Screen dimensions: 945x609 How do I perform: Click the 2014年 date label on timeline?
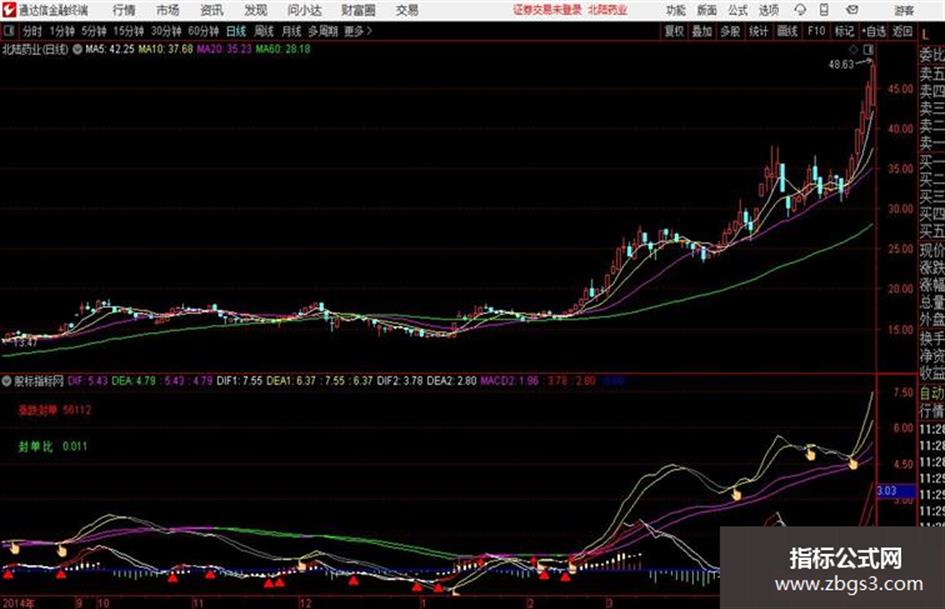click(x=18, y=604)
